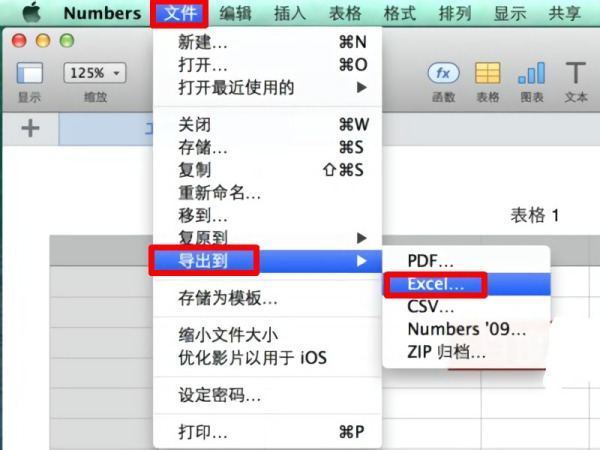Click the 表格 1 table title
Viewport: 600px width, 450px height.
point(535,215)
